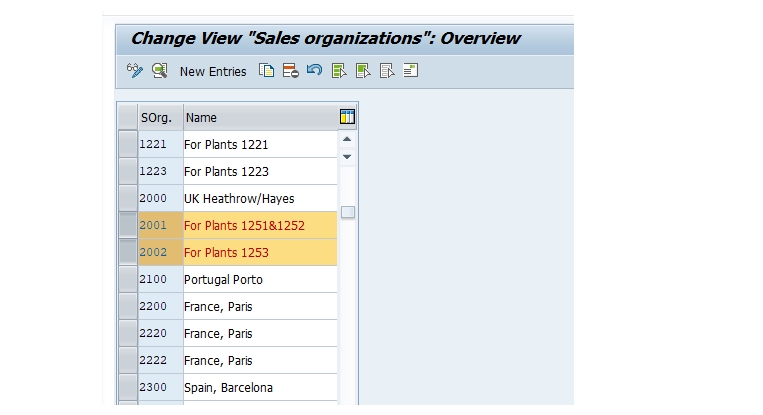This screenshot has height=415, width=763.
Task: Select row 2300 using its row selector
Action: [x=128, y=387]
